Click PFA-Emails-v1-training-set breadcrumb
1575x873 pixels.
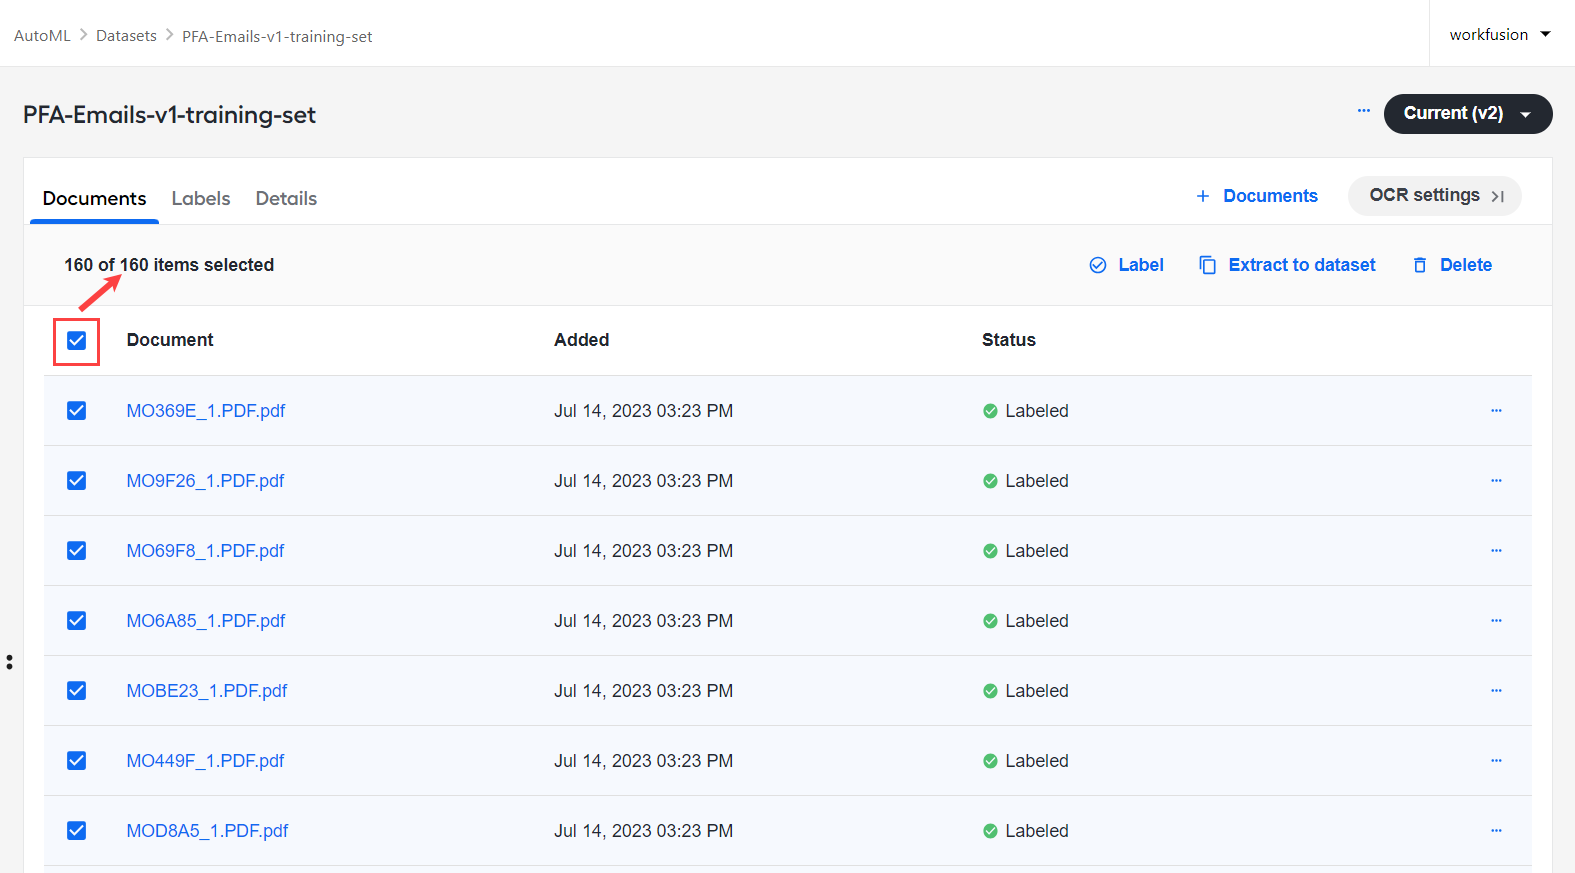277,36
